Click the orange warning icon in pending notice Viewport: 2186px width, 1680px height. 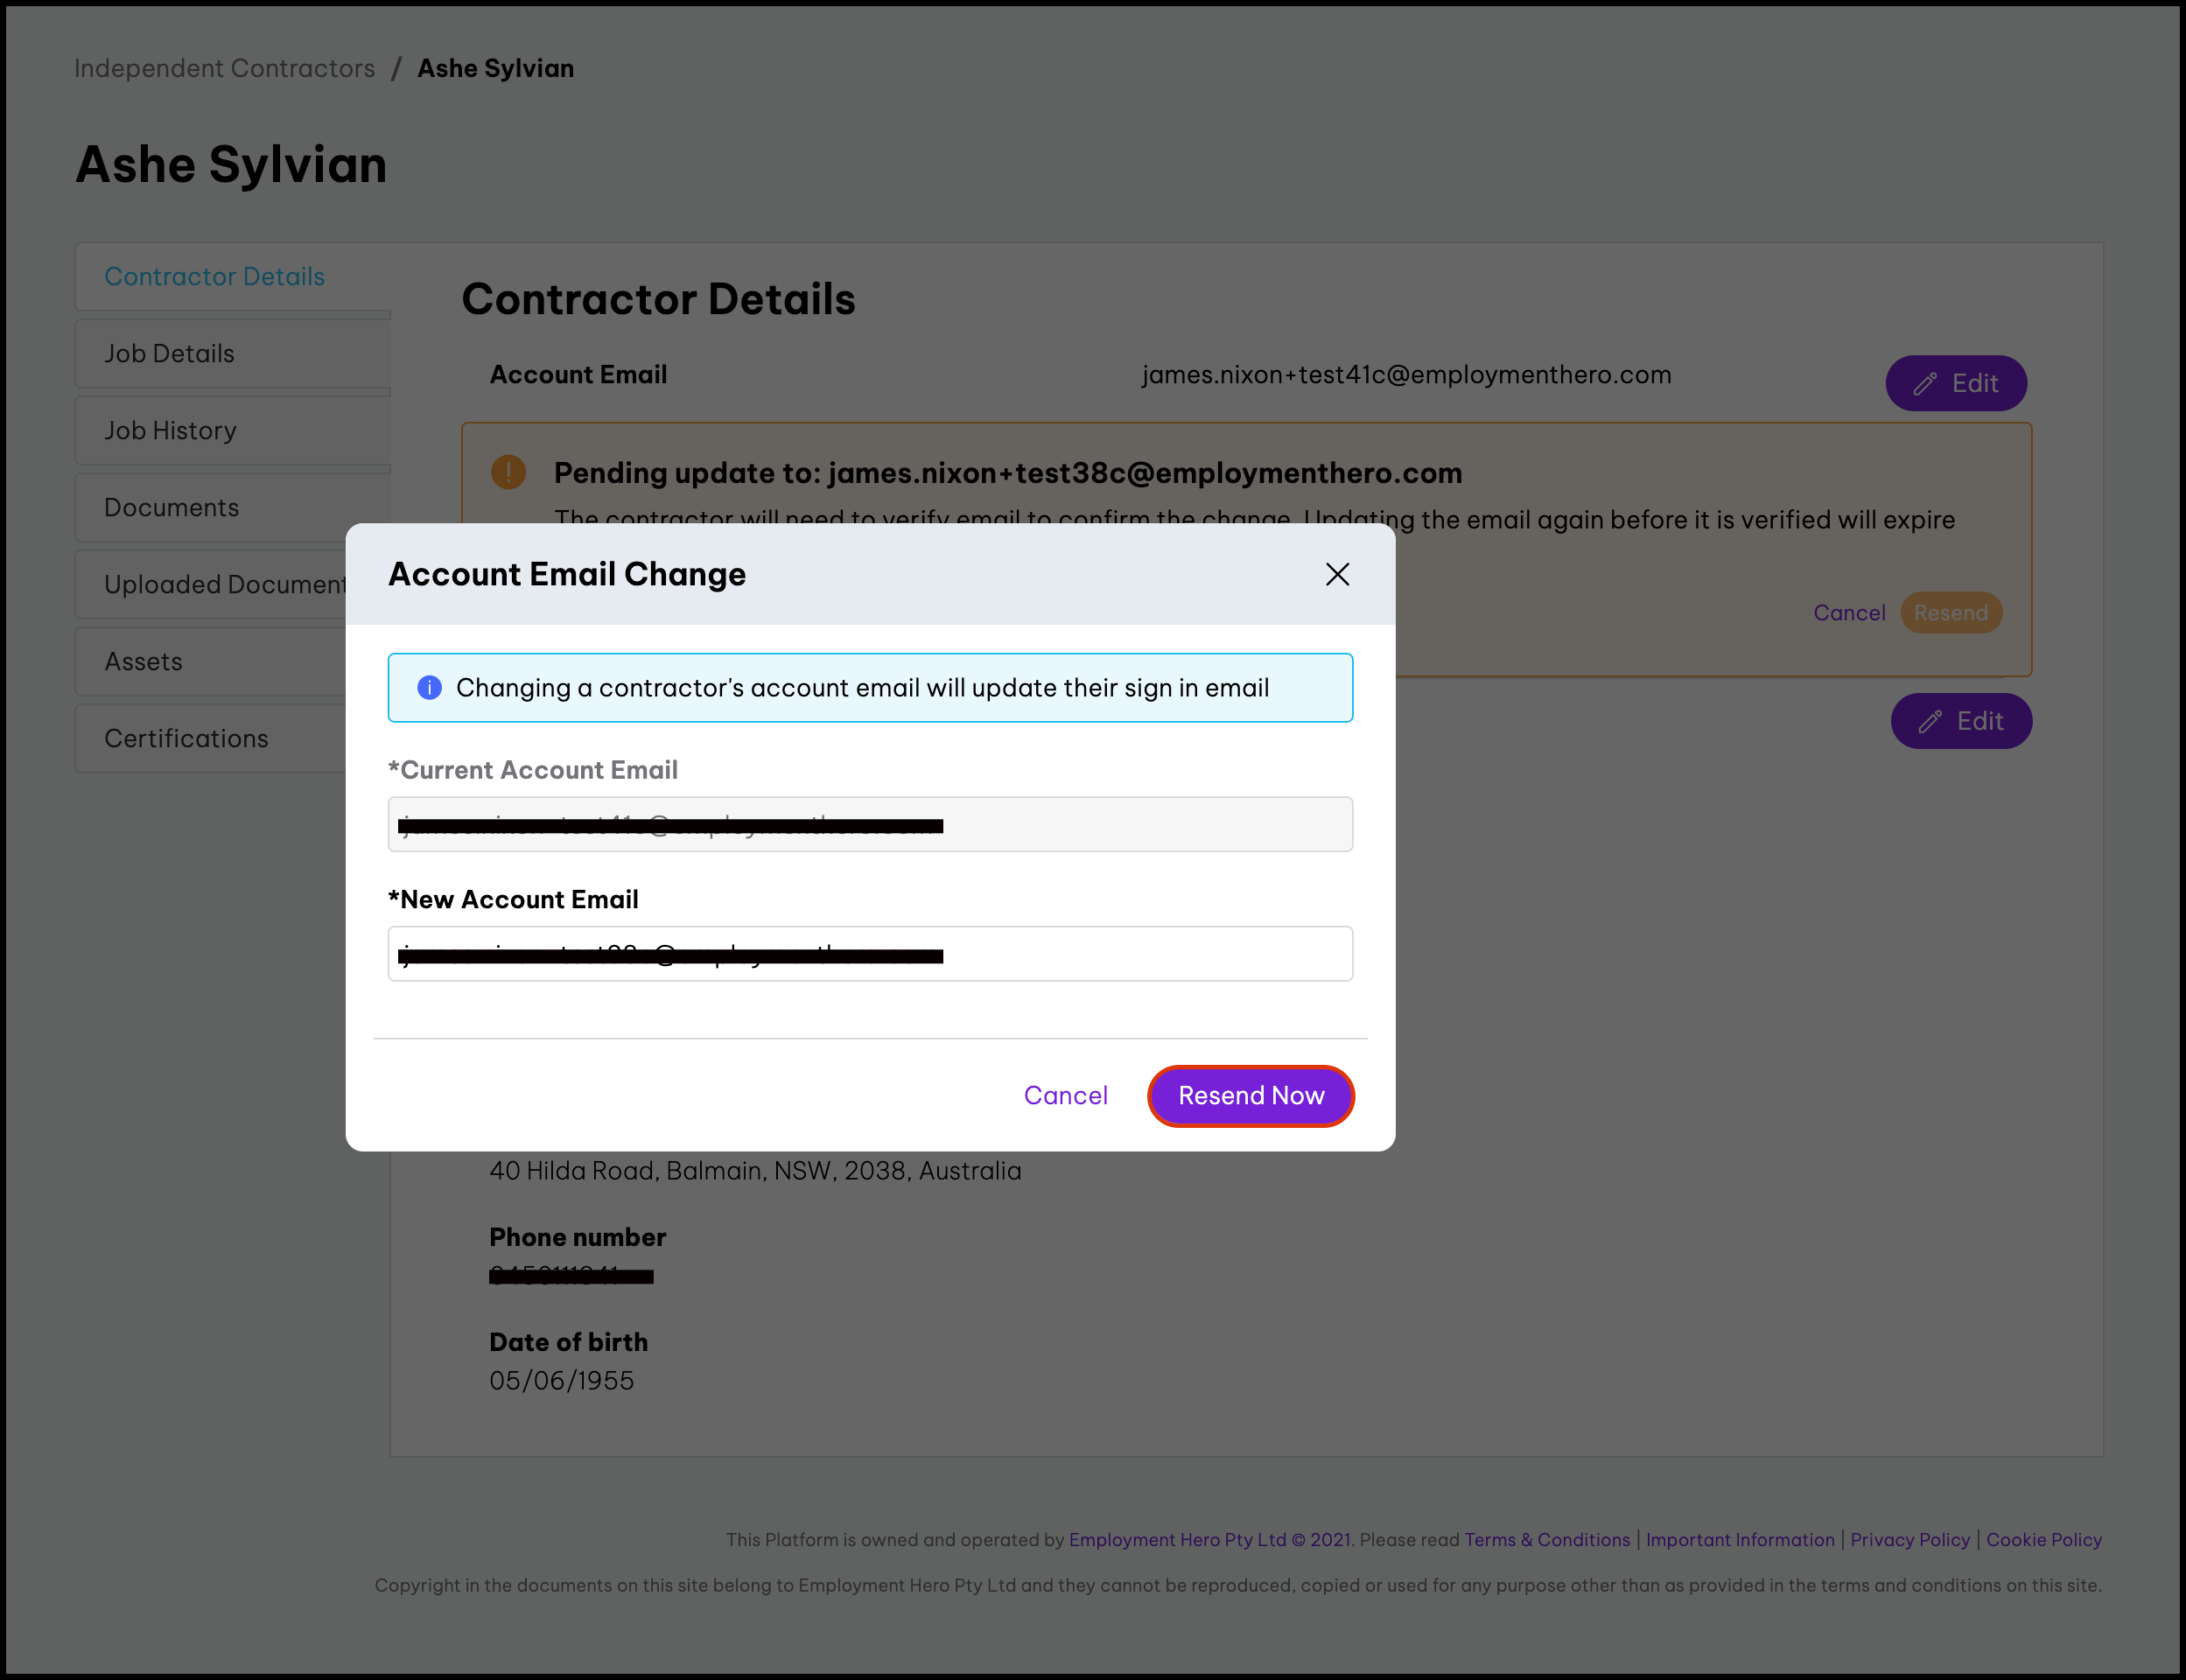508,472
